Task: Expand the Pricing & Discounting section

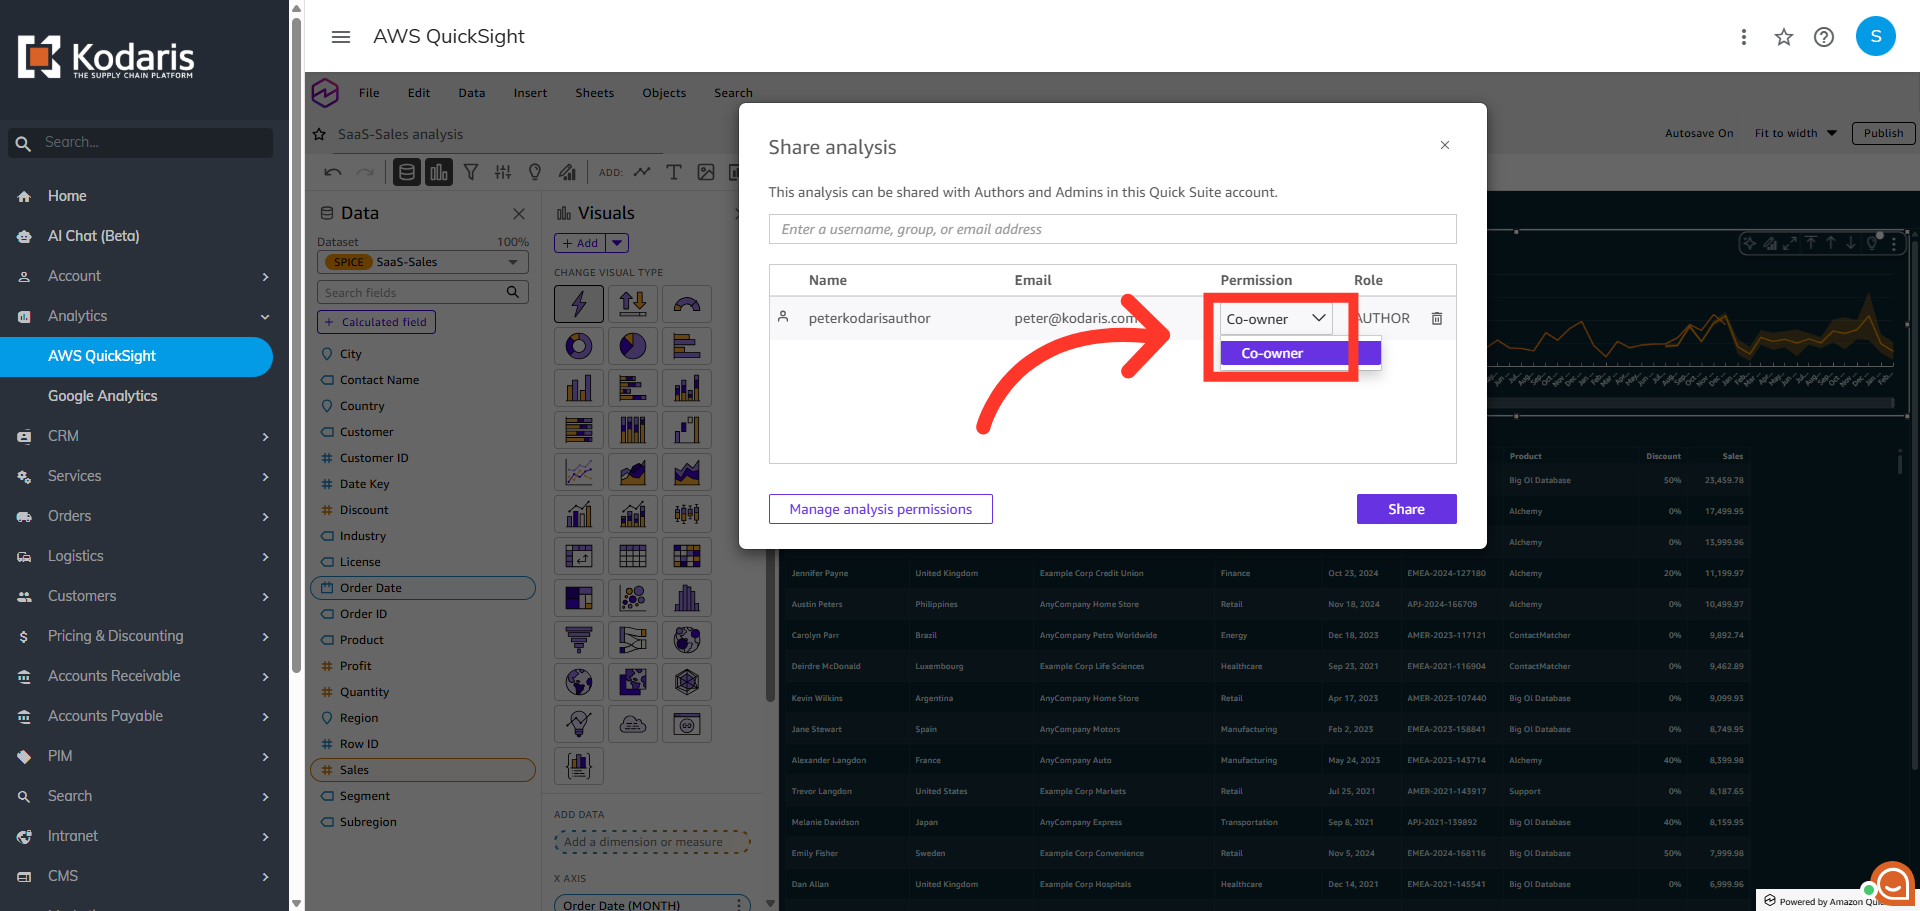Action: [x=265, y=636]
